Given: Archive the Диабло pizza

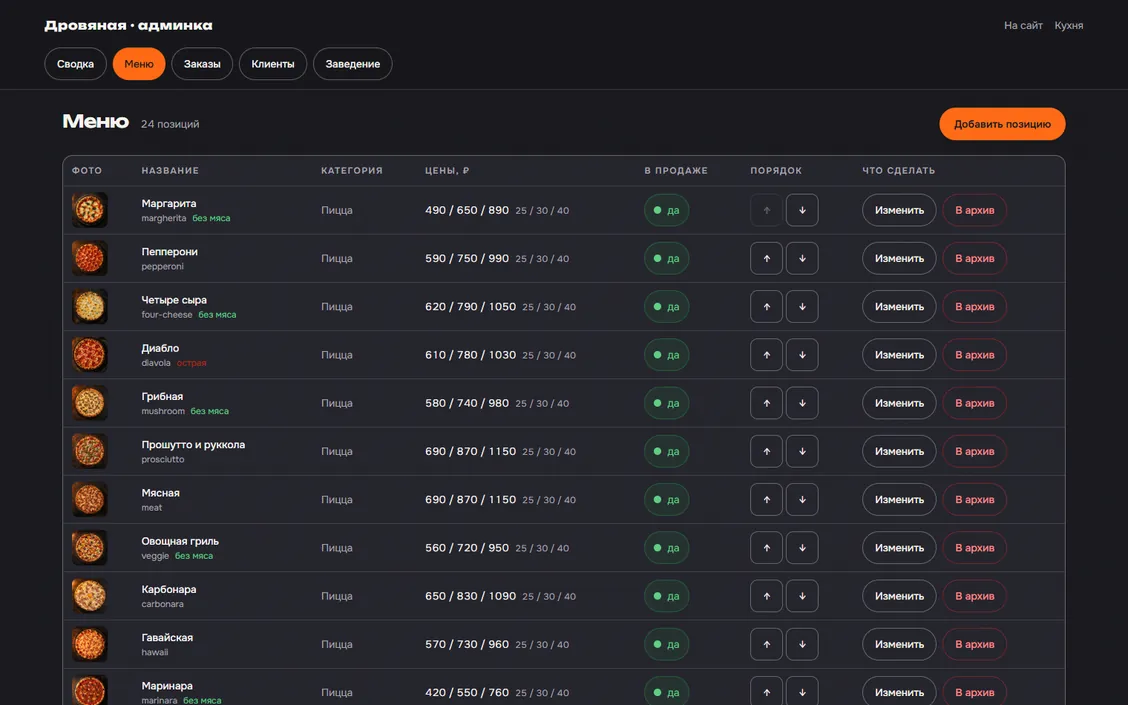Looking at the screenshot, I should coord(974,355).
